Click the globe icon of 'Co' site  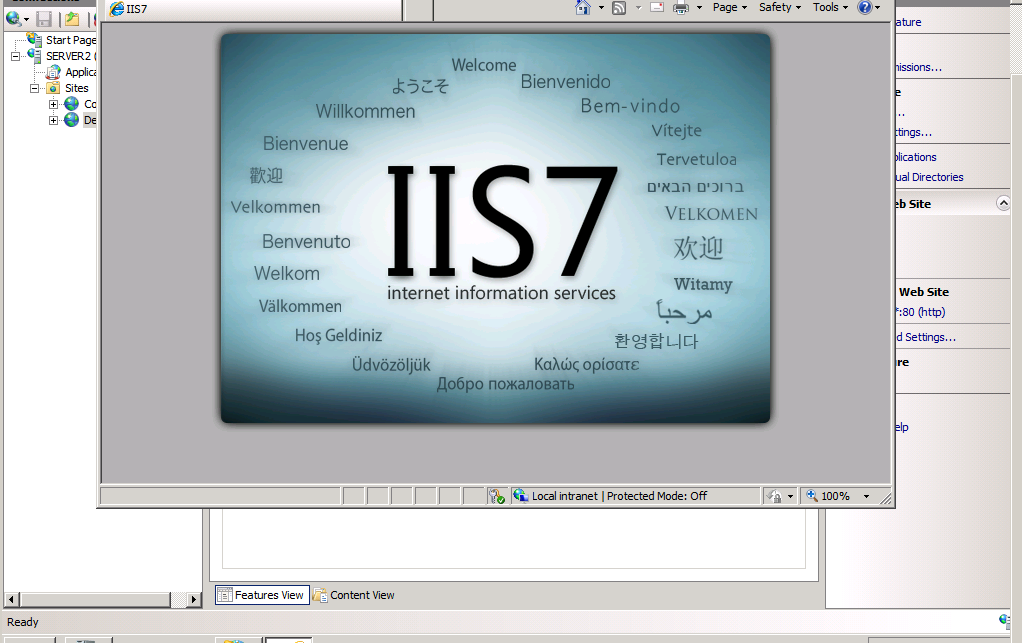(72, 104)
